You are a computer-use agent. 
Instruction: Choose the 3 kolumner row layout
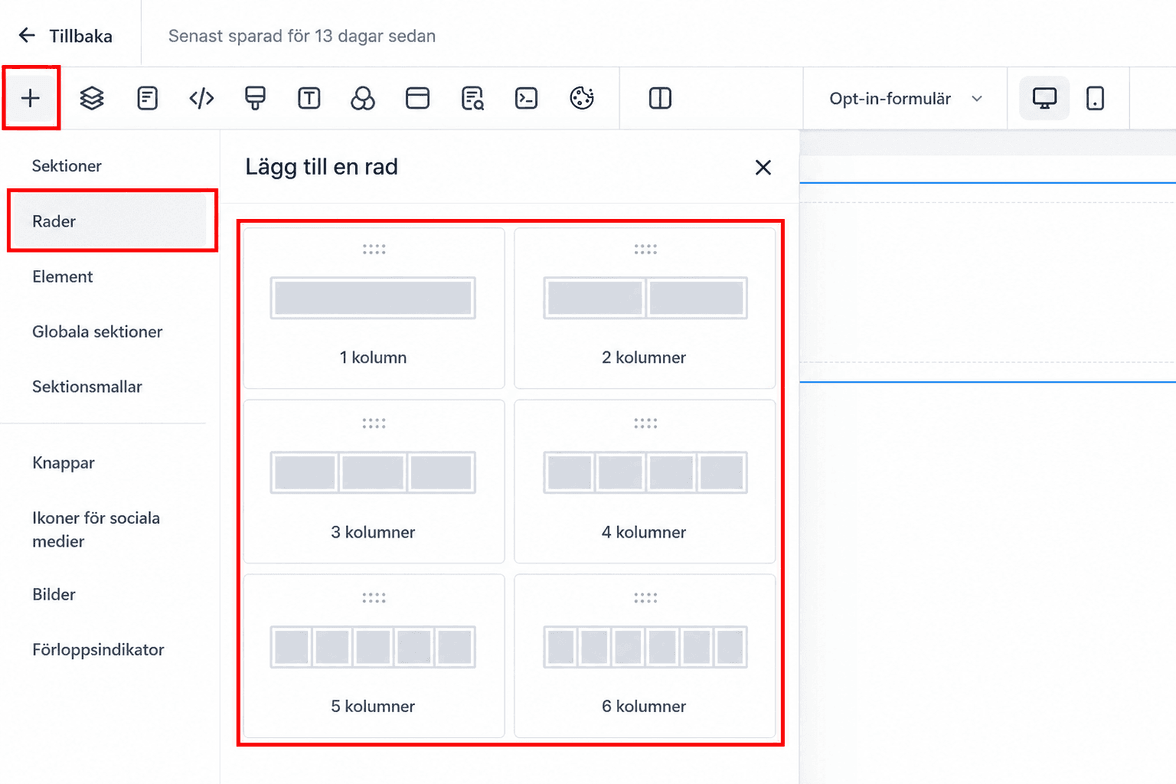click(374, 481)
